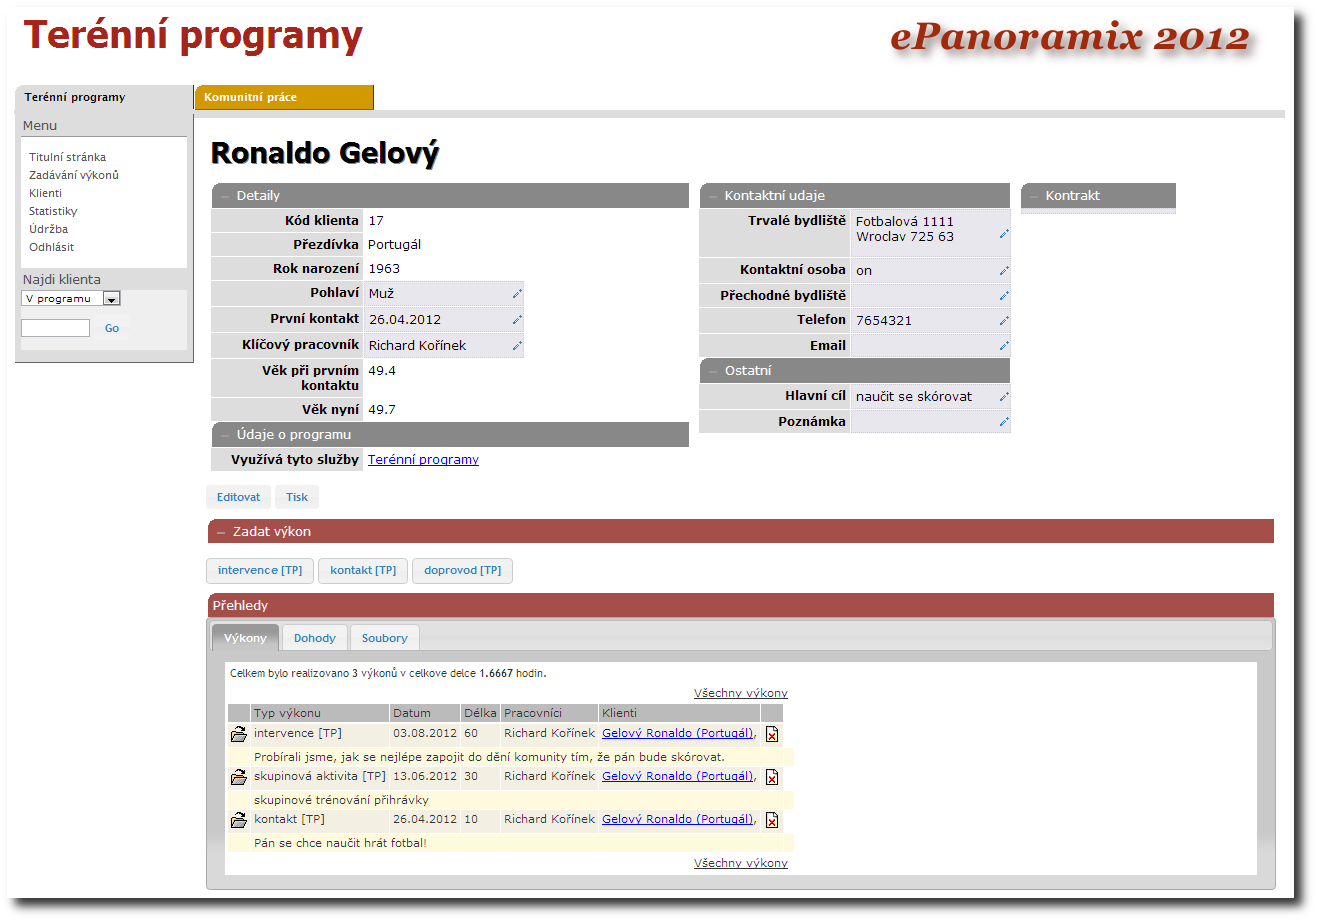The width and height of the screenshot is (1317, 921).
Task: Open folder icon for skupinová aktivita row
Action: (239, 777)
